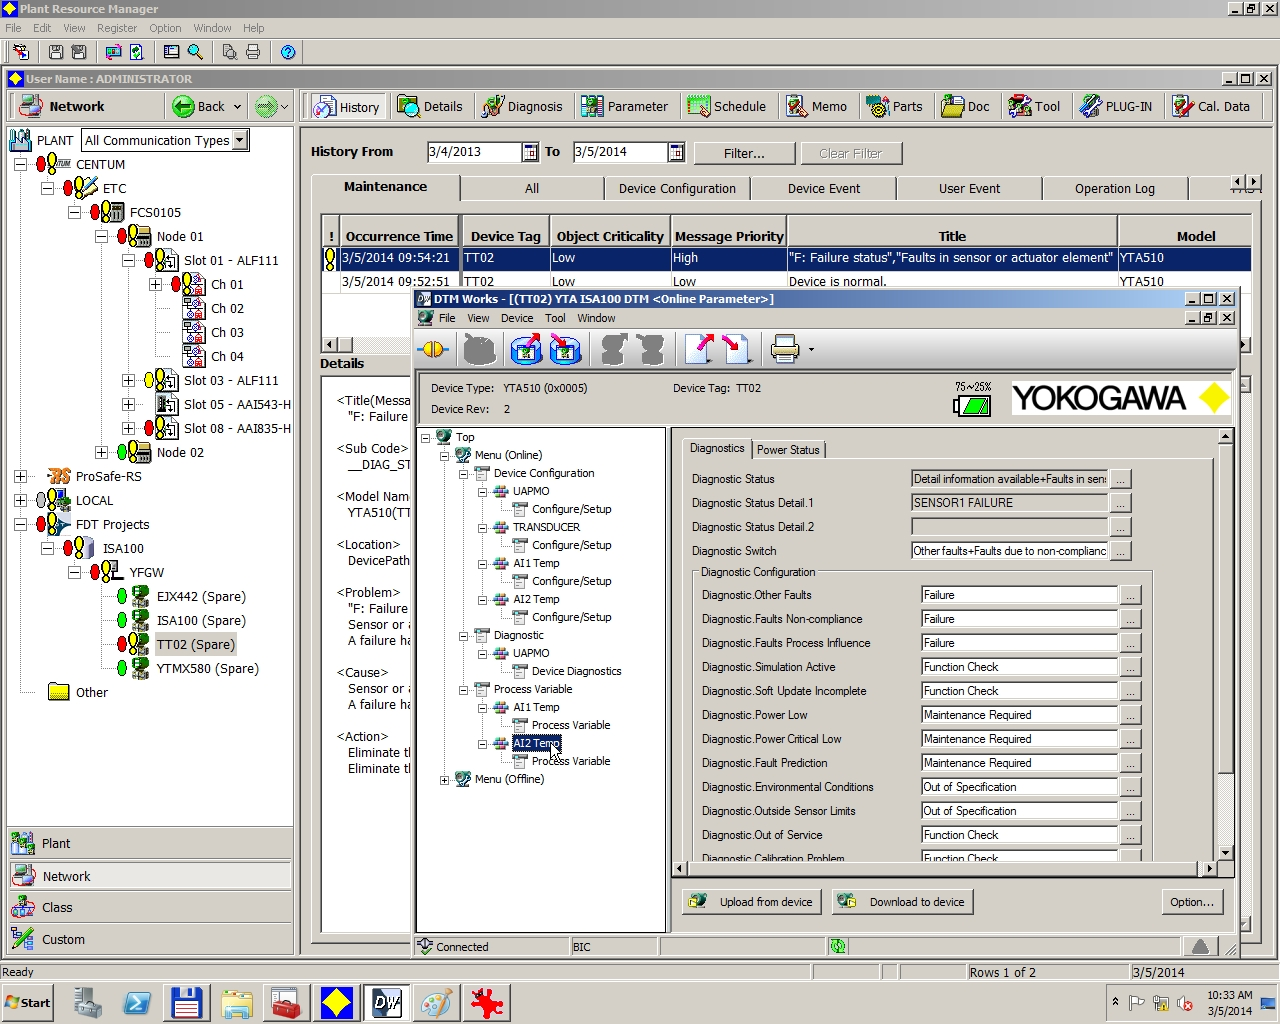The width and height of the screenshot is (1280, 1024).
Task: Select the Diagnosis toolbar icon
Action: pyautogui.click(x=522, y=106)
